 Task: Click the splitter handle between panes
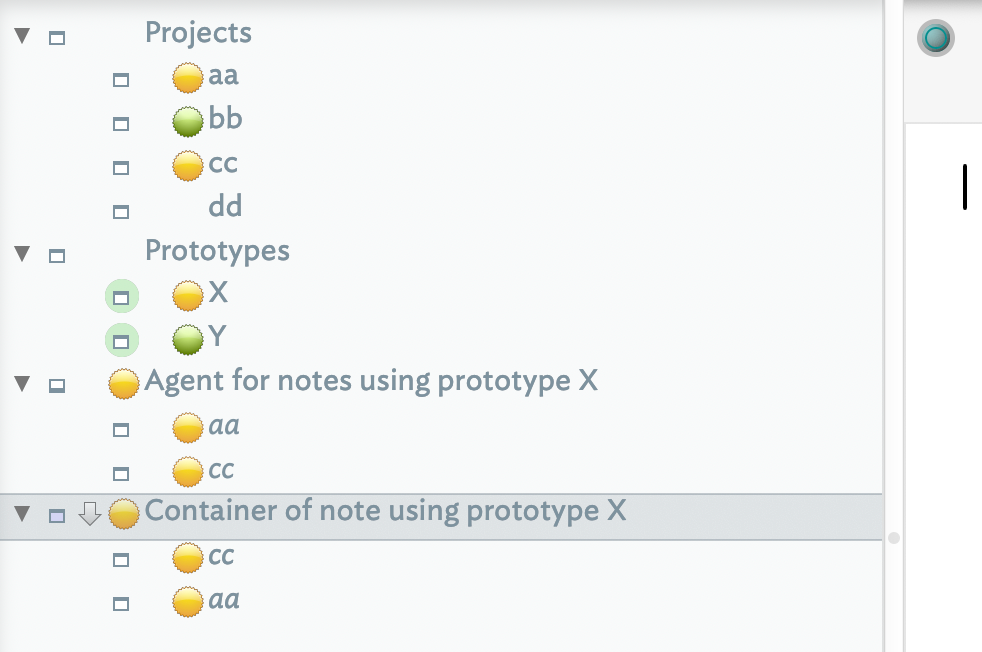pyautogui.click(x=894, y=538)
